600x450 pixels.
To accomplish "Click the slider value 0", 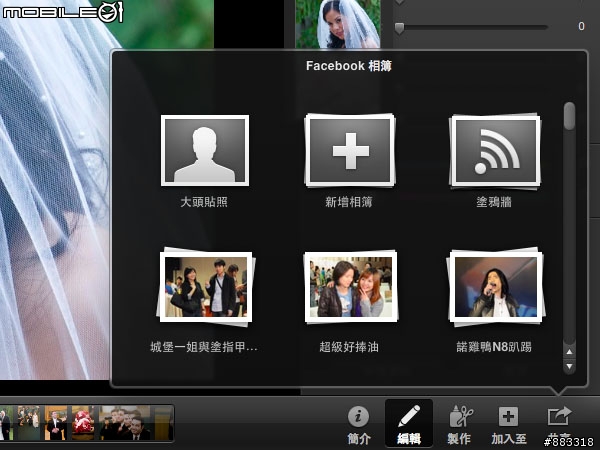I will tap(581, 26).
